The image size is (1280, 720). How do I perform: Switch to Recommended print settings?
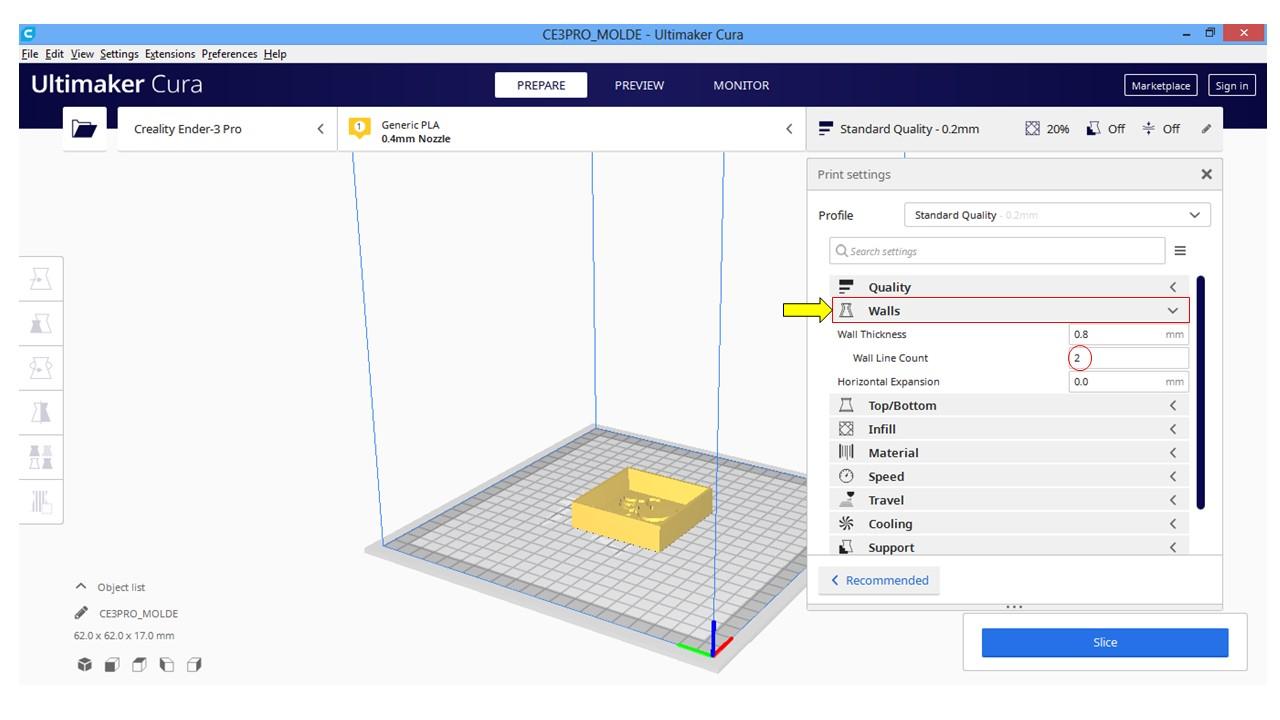[x=880, y=580]
